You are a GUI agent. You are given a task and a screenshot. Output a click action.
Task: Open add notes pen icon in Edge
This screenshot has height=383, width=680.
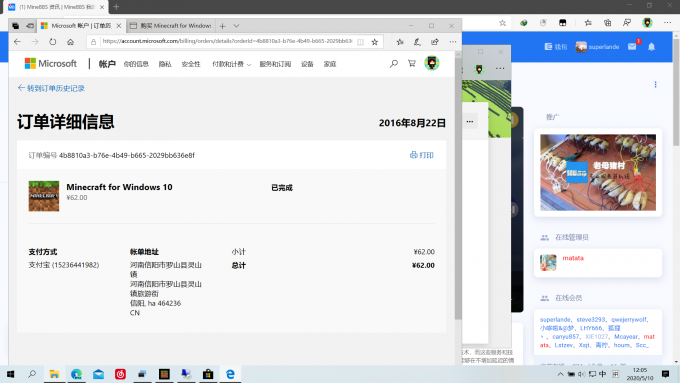click(417, 42)
